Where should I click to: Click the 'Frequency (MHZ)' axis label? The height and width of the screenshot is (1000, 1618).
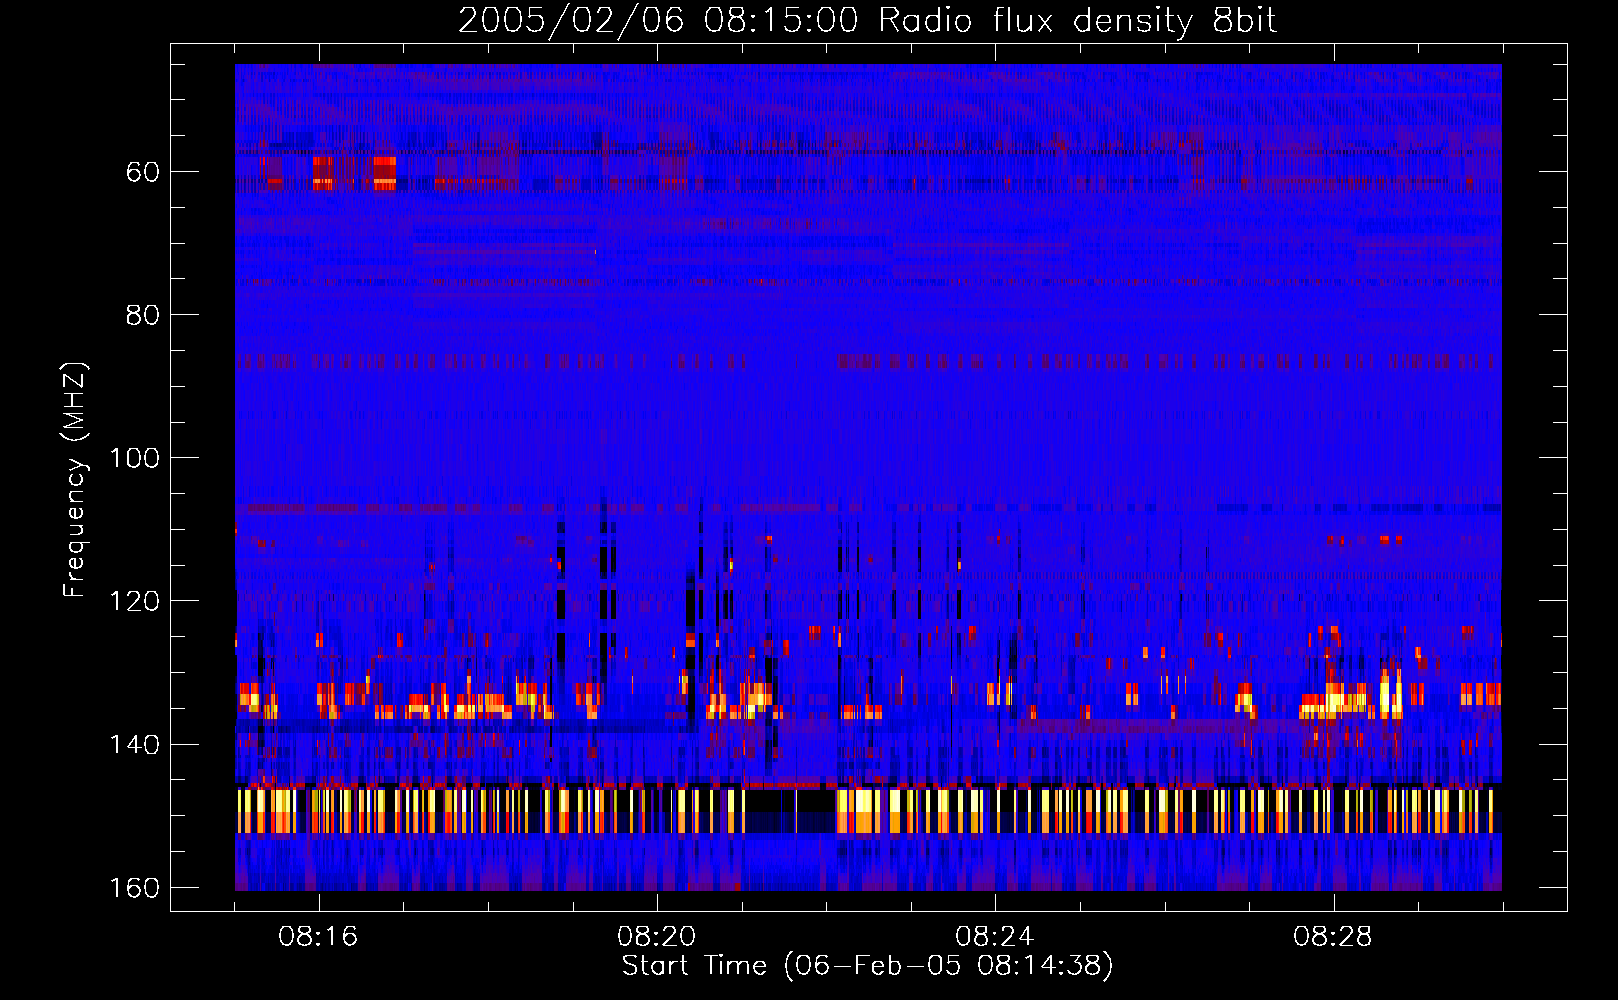[75, 480]
